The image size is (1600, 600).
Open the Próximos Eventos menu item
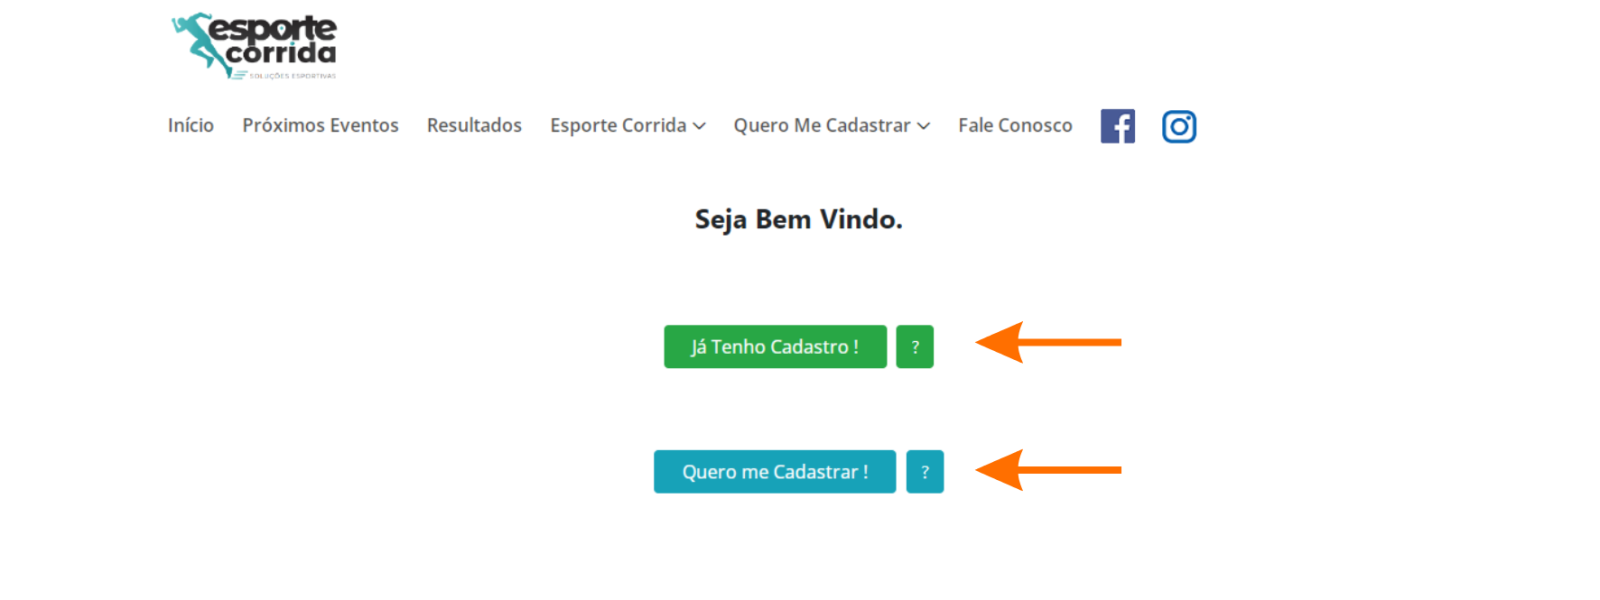point(320,126)
